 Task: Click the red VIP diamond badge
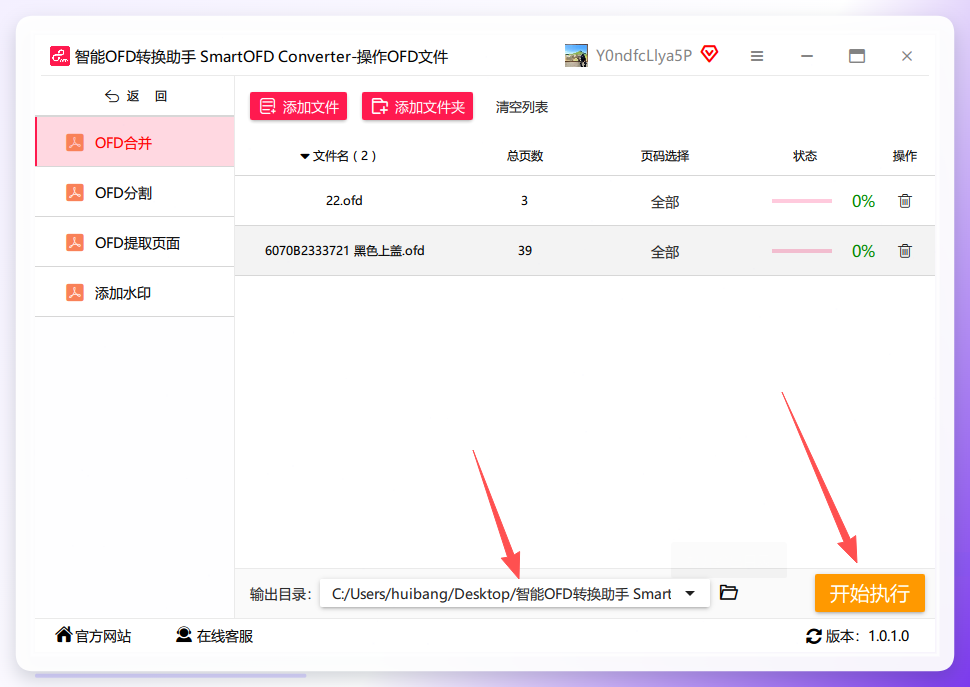tap(710, 54)
